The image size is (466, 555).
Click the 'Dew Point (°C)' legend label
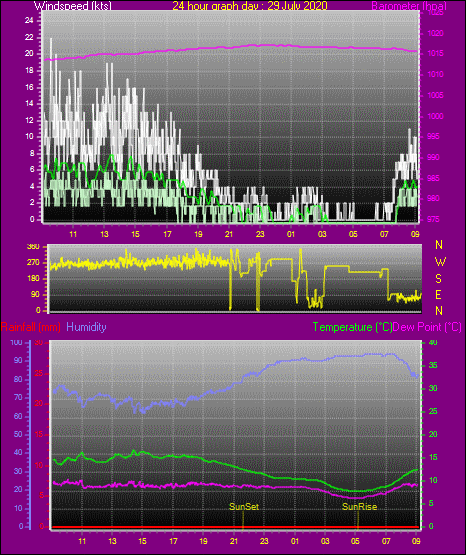click(427, 327)
